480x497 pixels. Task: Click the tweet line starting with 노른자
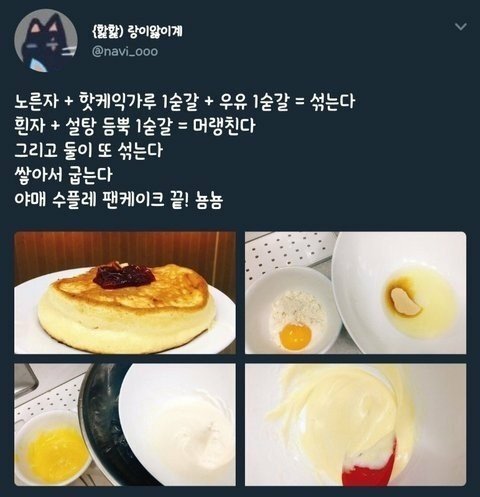click(x=185, y=101)
